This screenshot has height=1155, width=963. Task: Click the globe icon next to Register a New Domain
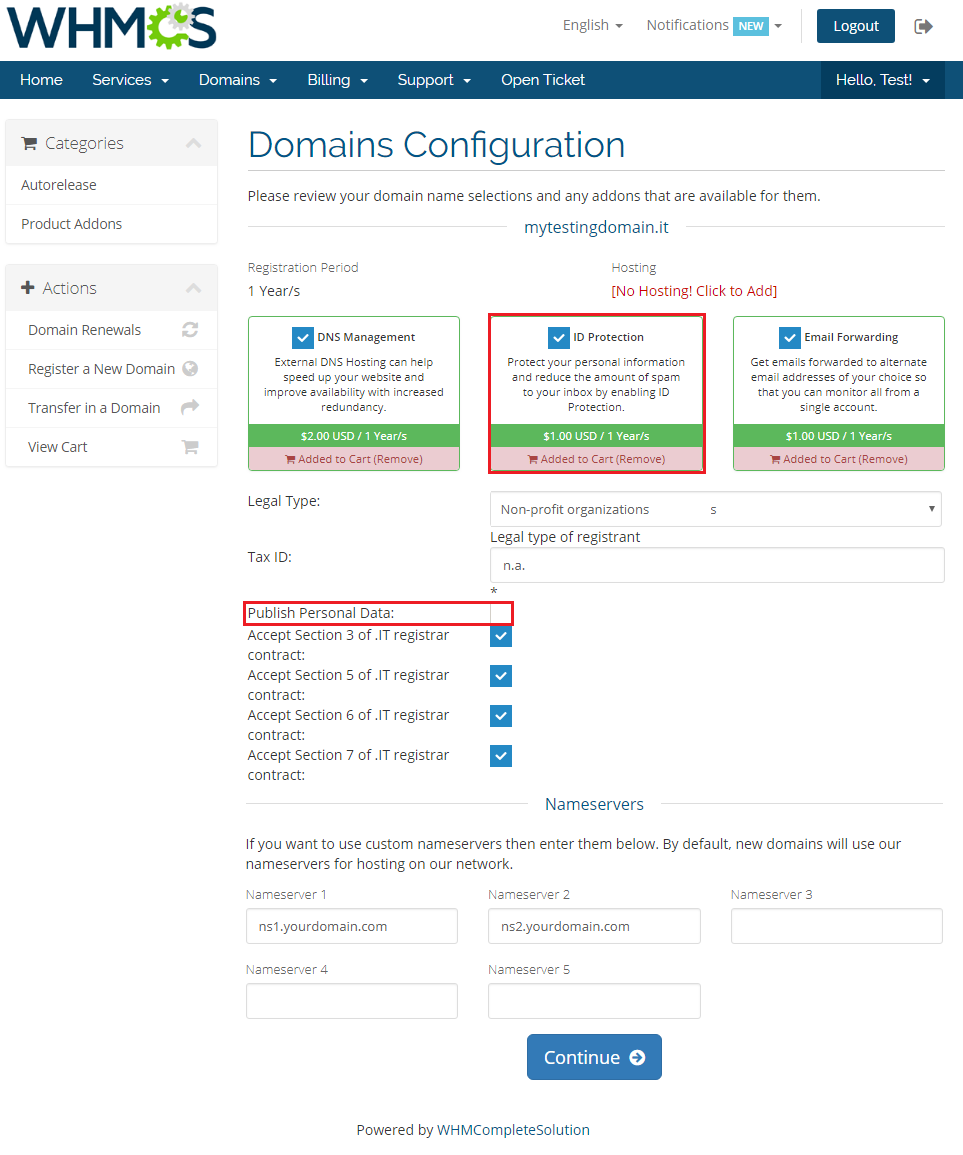pyautogui.click(x=190, y=369)
